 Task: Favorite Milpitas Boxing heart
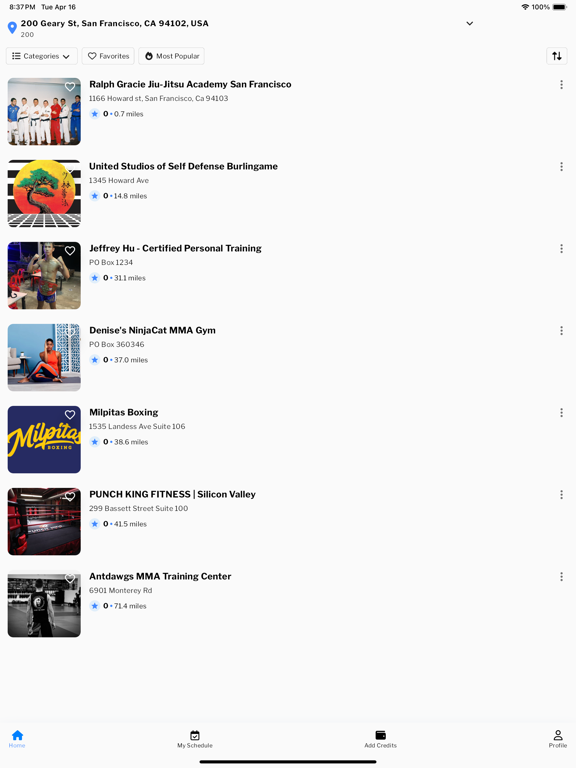[x=70, y=415]
